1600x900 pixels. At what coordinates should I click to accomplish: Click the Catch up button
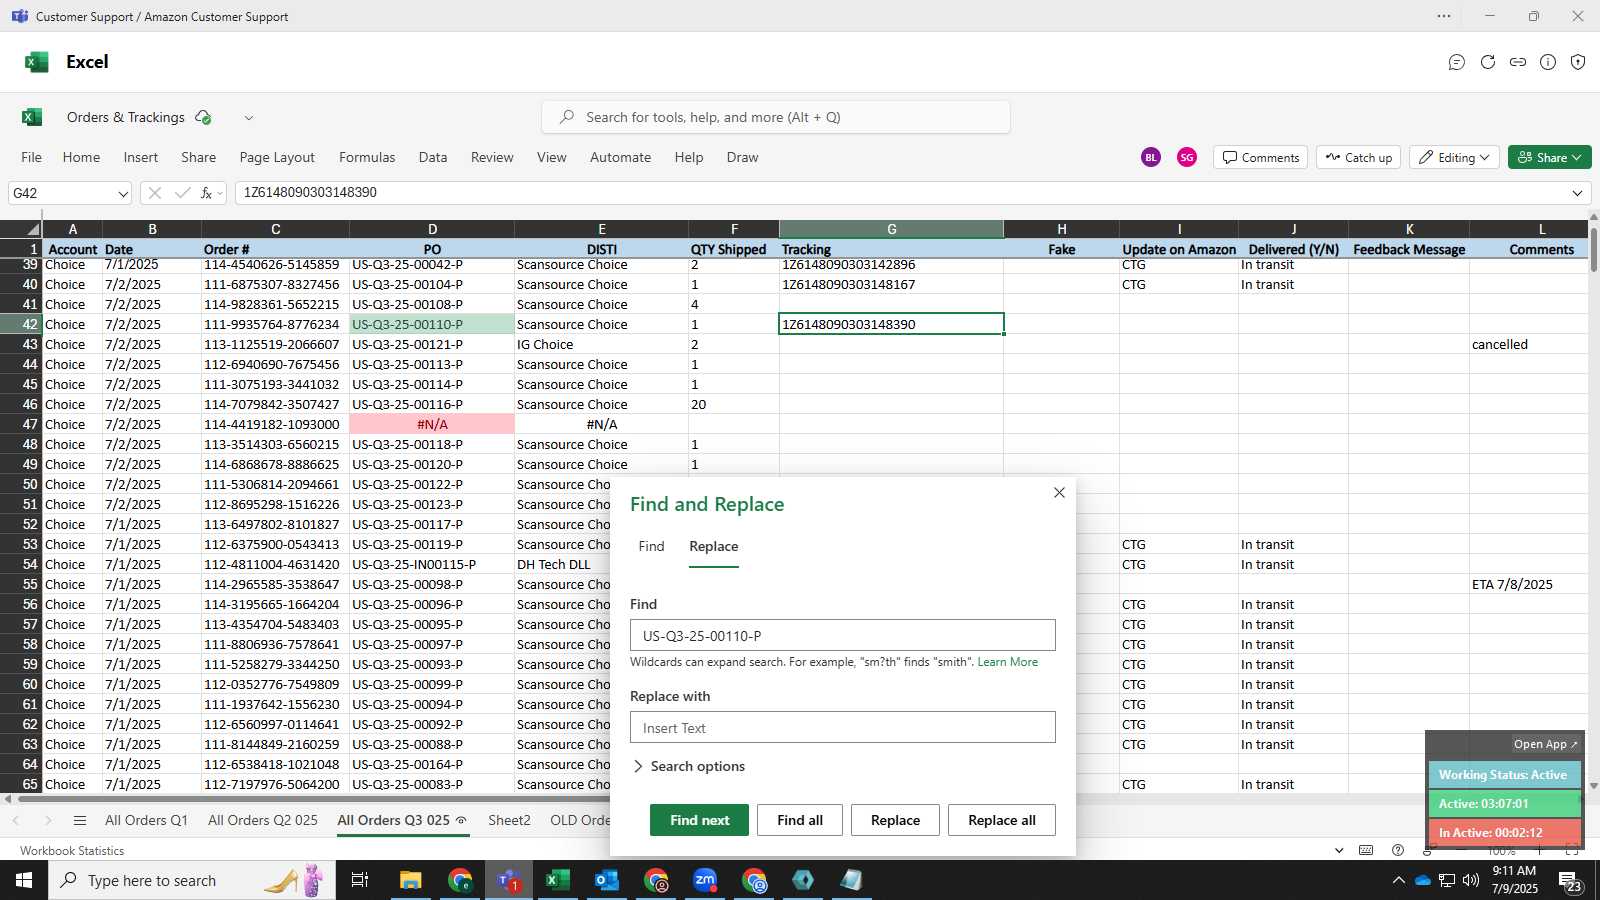[x=1358, y=157]
